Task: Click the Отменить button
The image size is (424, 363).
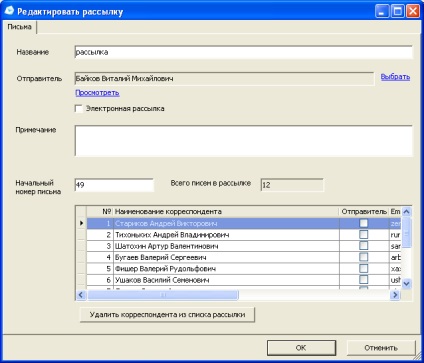Action: point(381,348)
